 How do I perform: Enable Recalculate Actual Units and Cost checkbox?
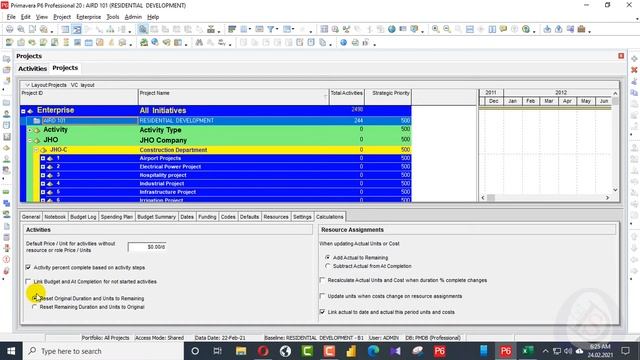point(322,280)
